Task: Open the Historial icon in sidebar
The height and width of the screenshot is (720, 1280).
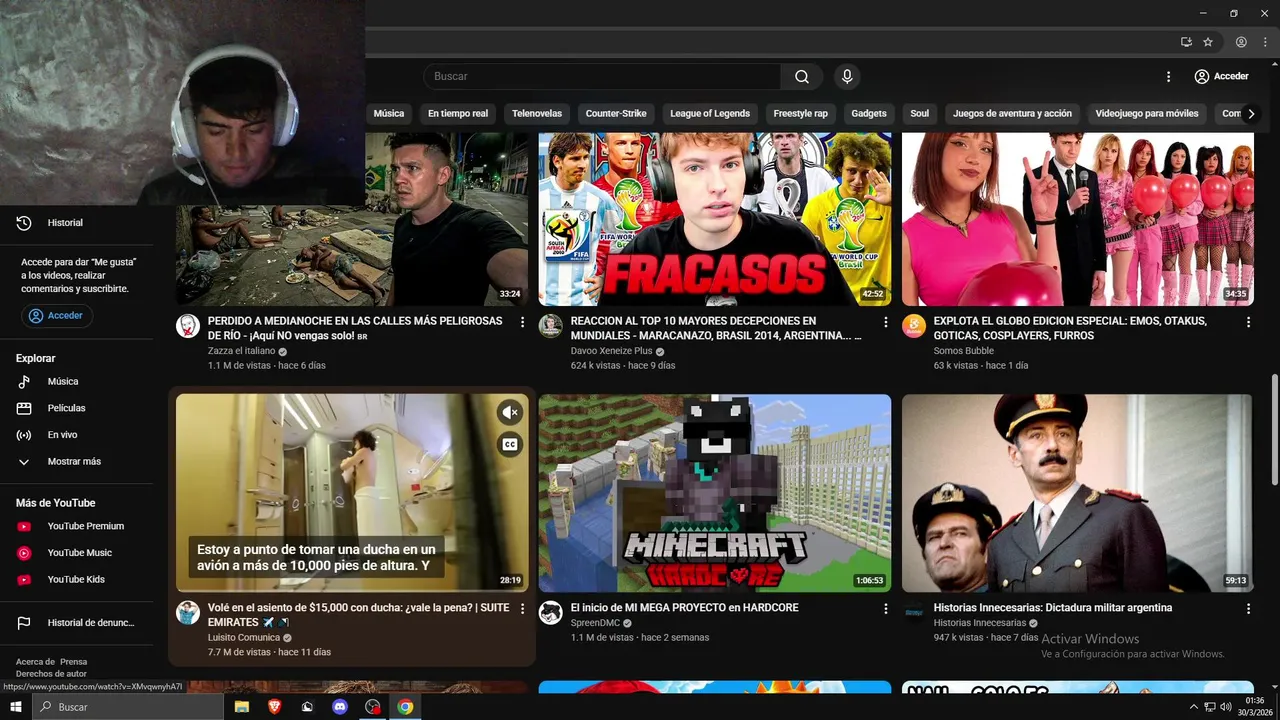Action: [x=24, y=223]
